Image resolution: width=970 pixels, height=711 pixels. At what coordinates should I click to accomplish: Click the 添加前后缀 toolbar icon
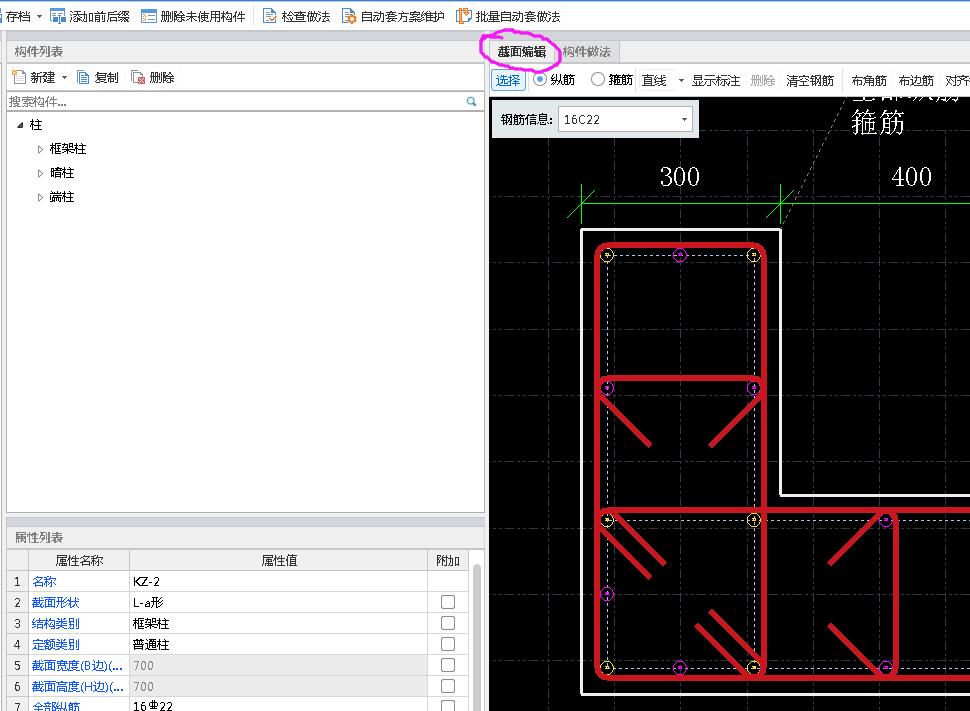[58, 16]
